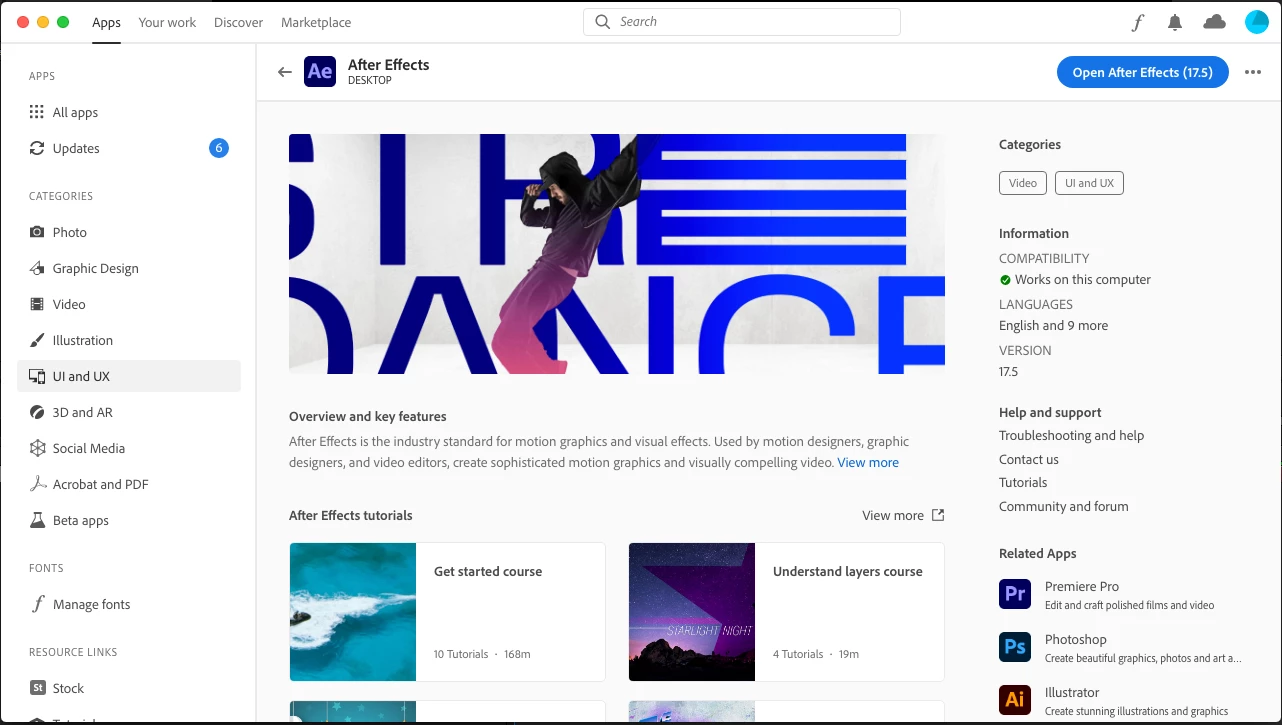Screen dimensions: 1282x725
Task: Click the UI and UX devices icon
Action: coord(37,376)
